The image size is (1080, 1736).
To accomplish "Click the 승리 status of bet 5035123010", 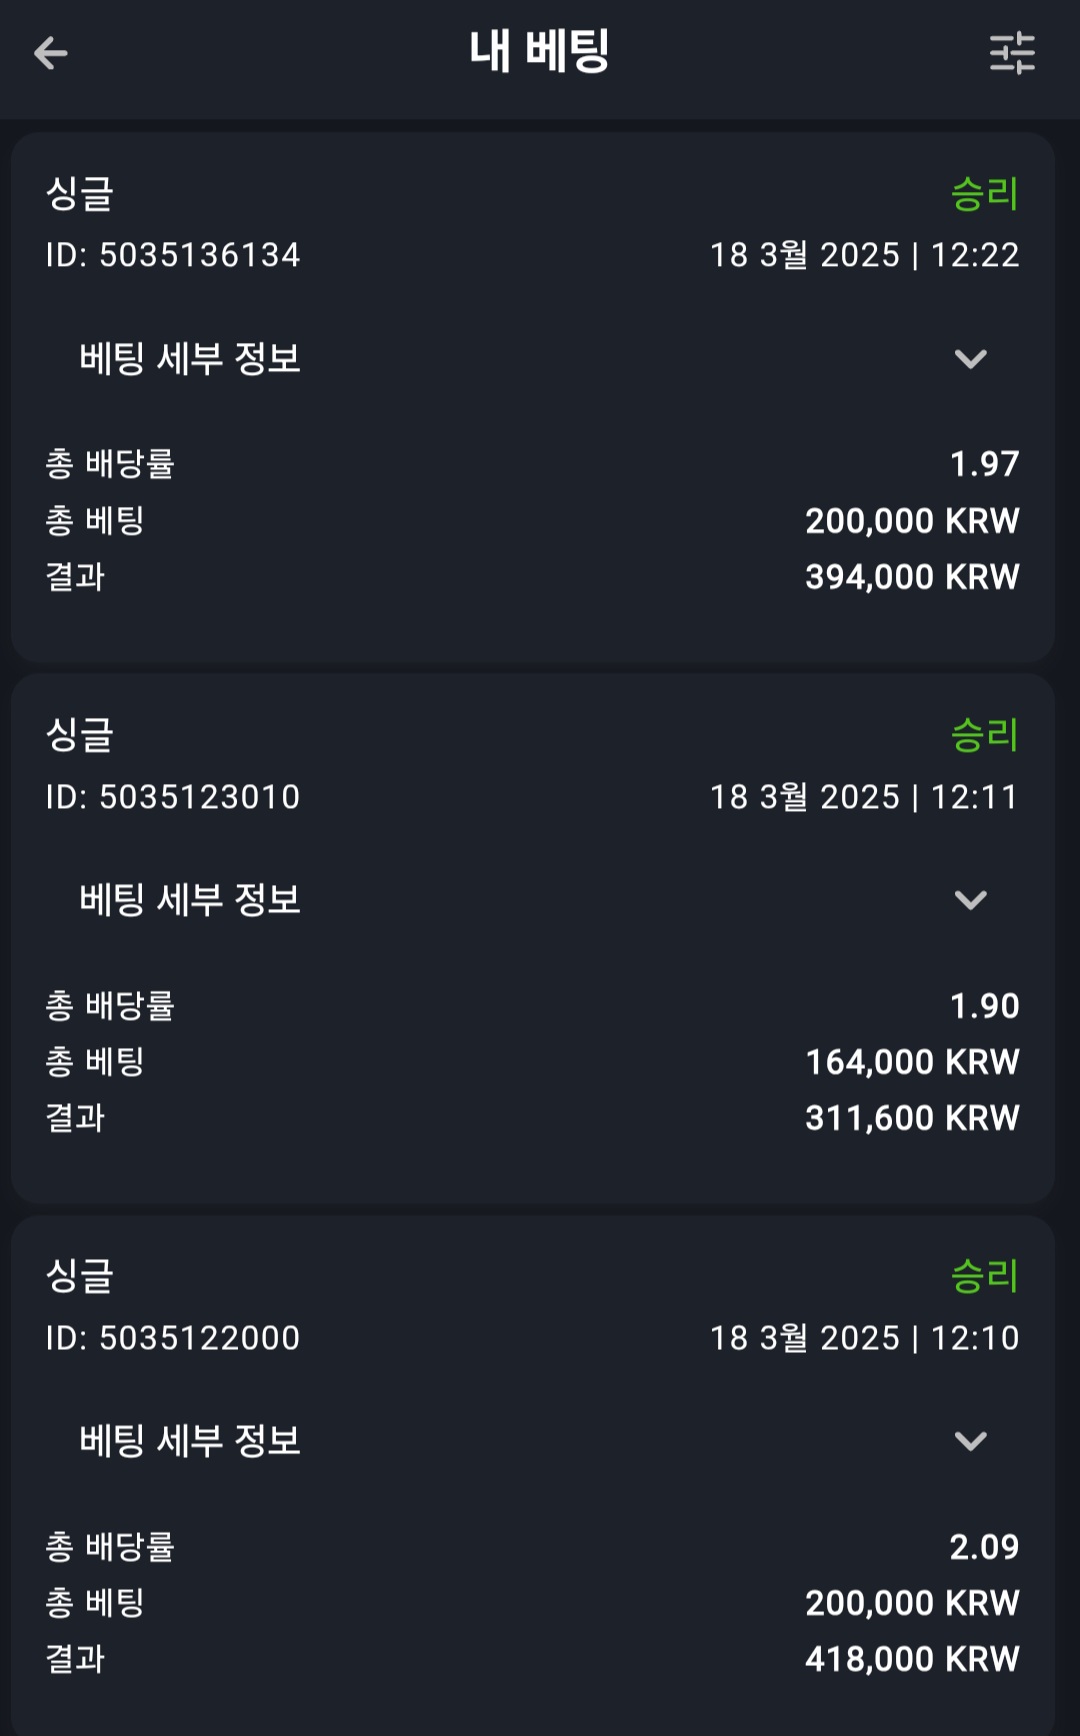I will pos(984,736).
